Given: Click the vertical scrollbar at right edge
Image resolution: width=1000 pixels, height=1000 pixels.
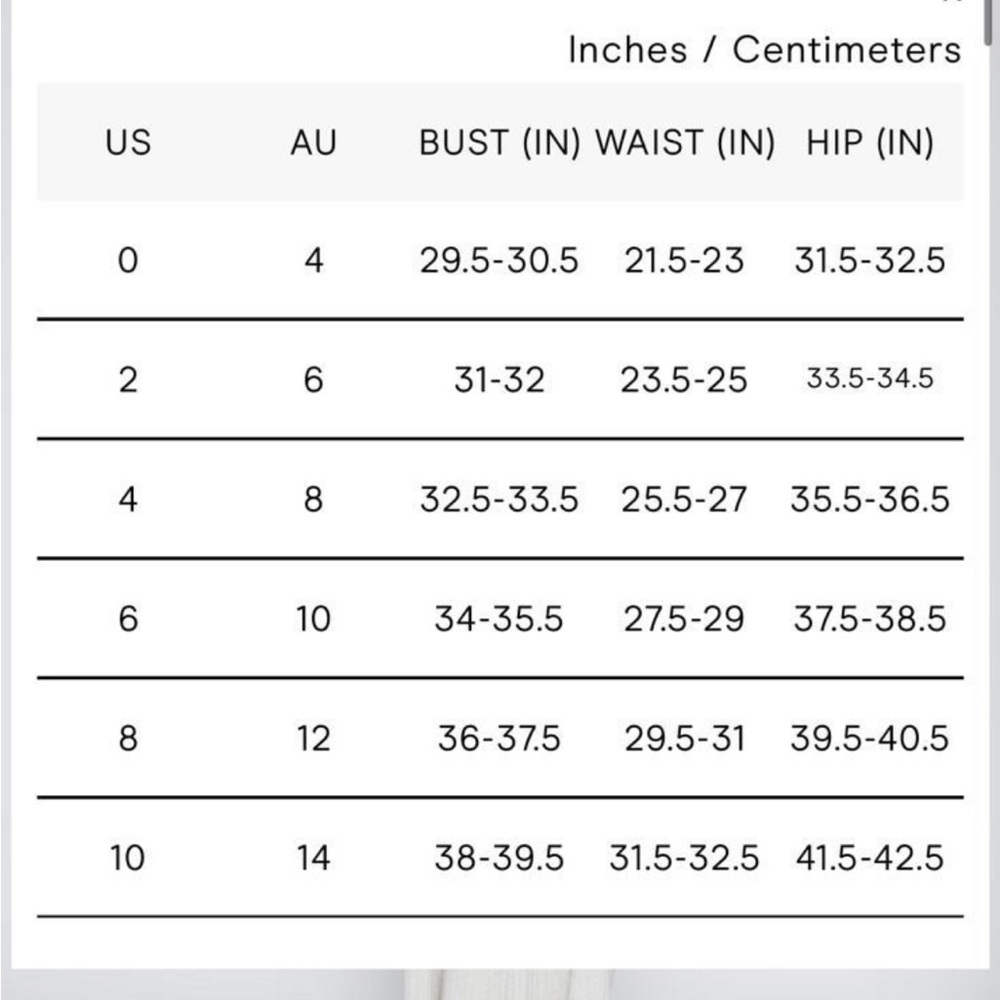Looking at the screenshot, I should point(988,22).
